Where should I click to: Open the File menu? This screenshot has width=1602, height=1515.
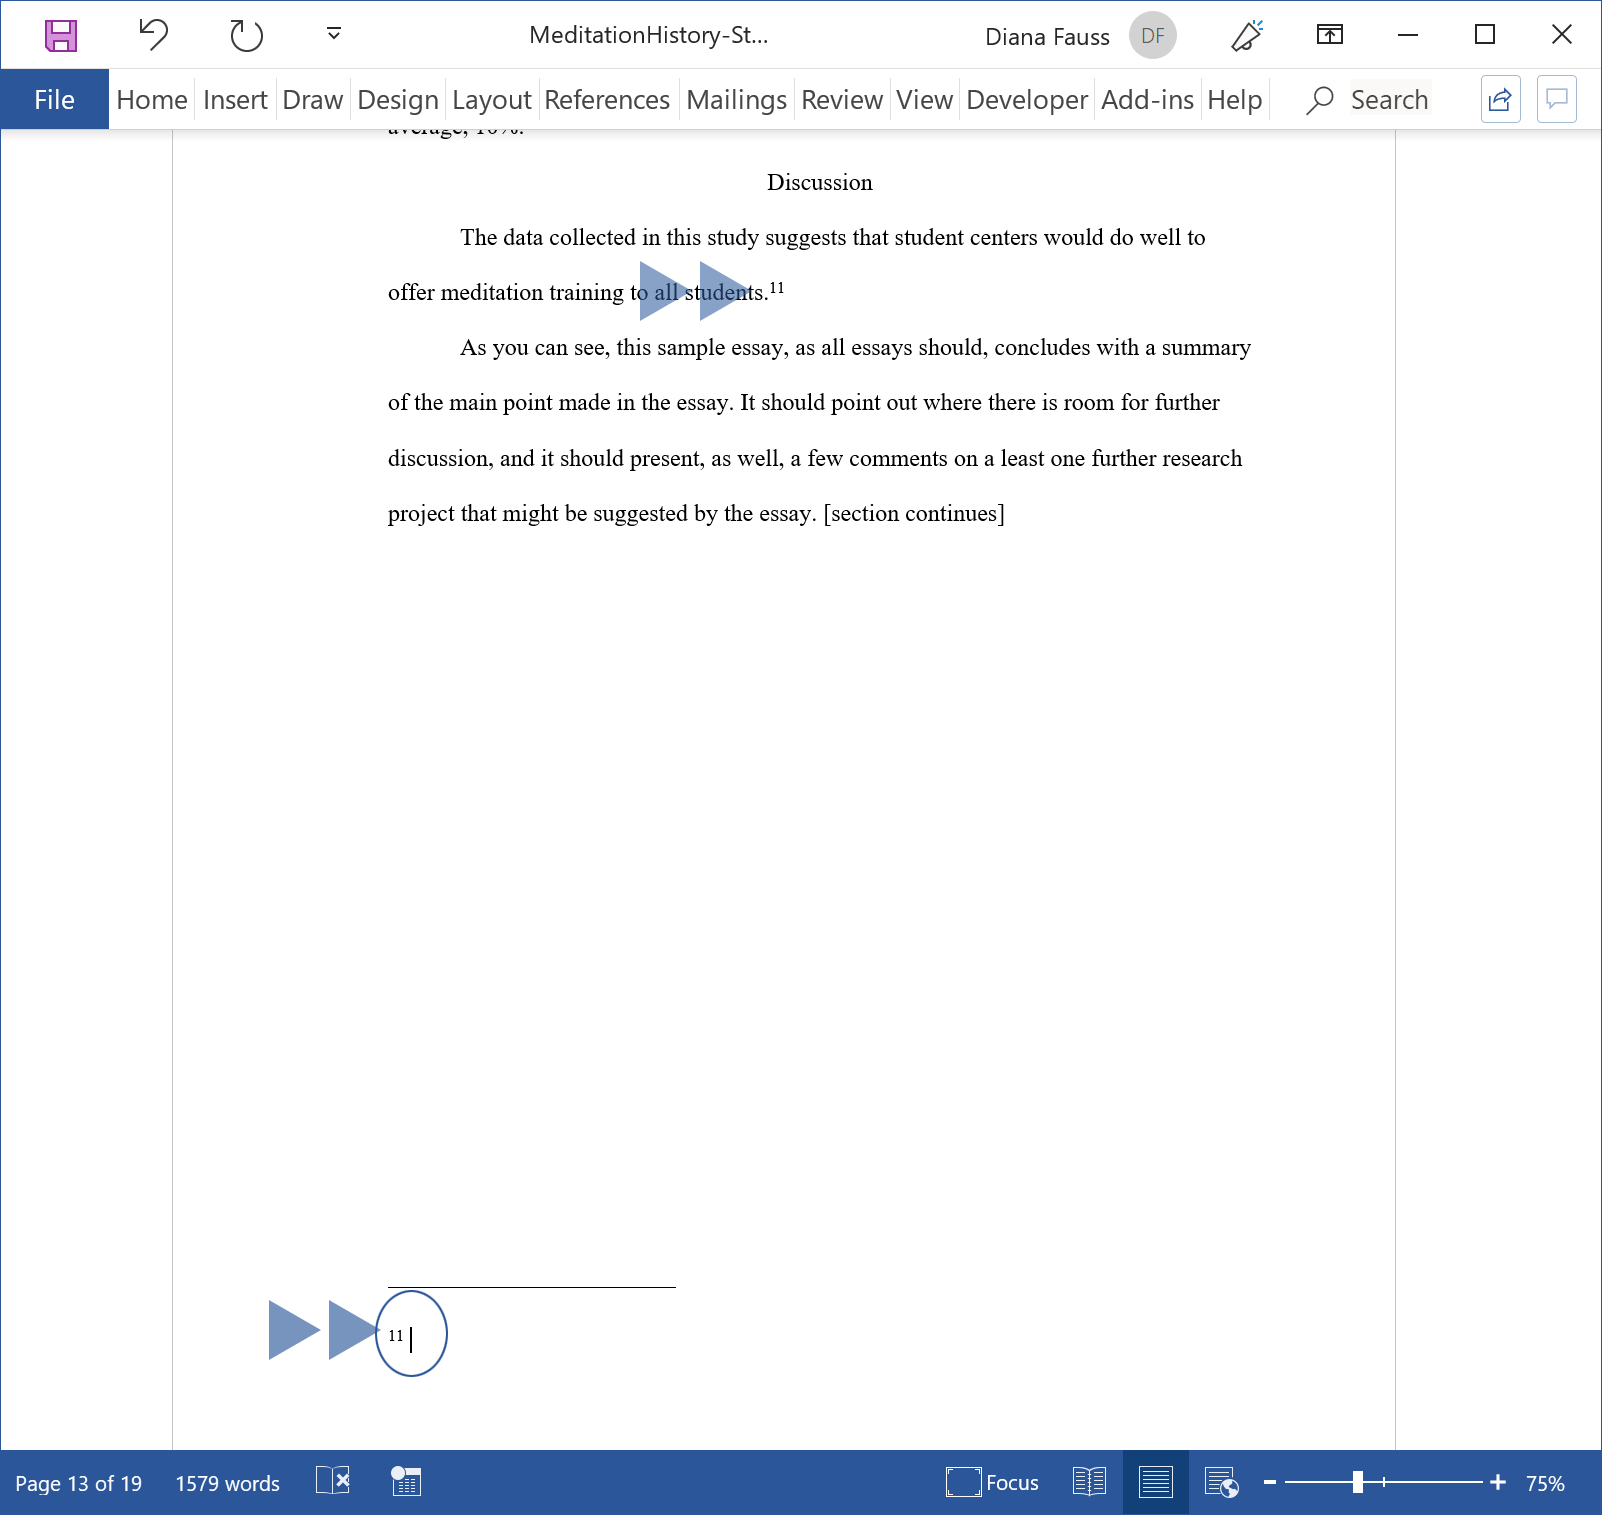[x=54, y=100]
